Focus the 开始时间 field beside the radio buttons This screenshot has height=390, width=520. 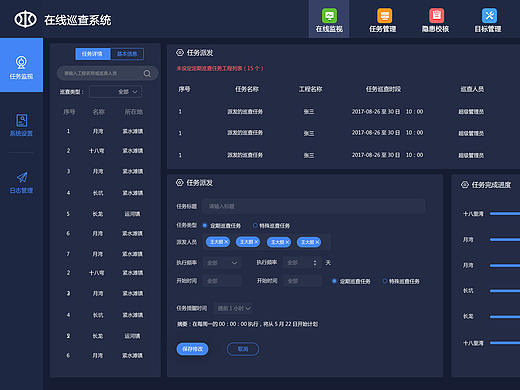(x=302, y=281)
